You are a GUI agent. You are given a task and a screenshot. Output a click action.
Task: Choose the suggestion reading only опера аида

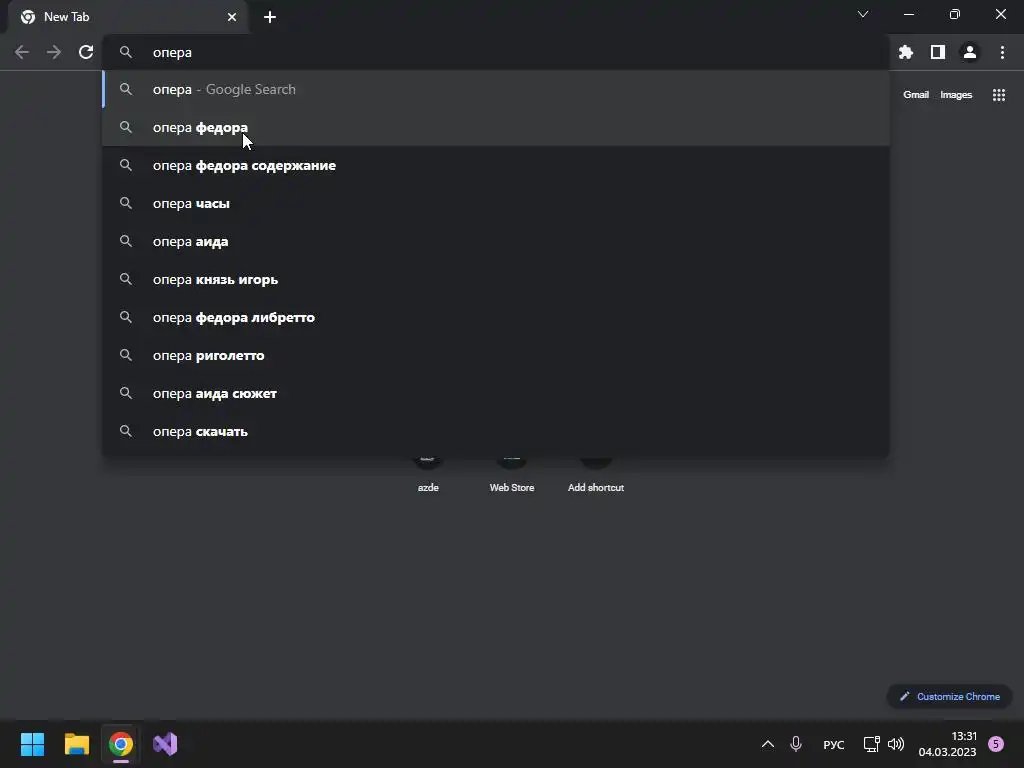coord(496,242)
